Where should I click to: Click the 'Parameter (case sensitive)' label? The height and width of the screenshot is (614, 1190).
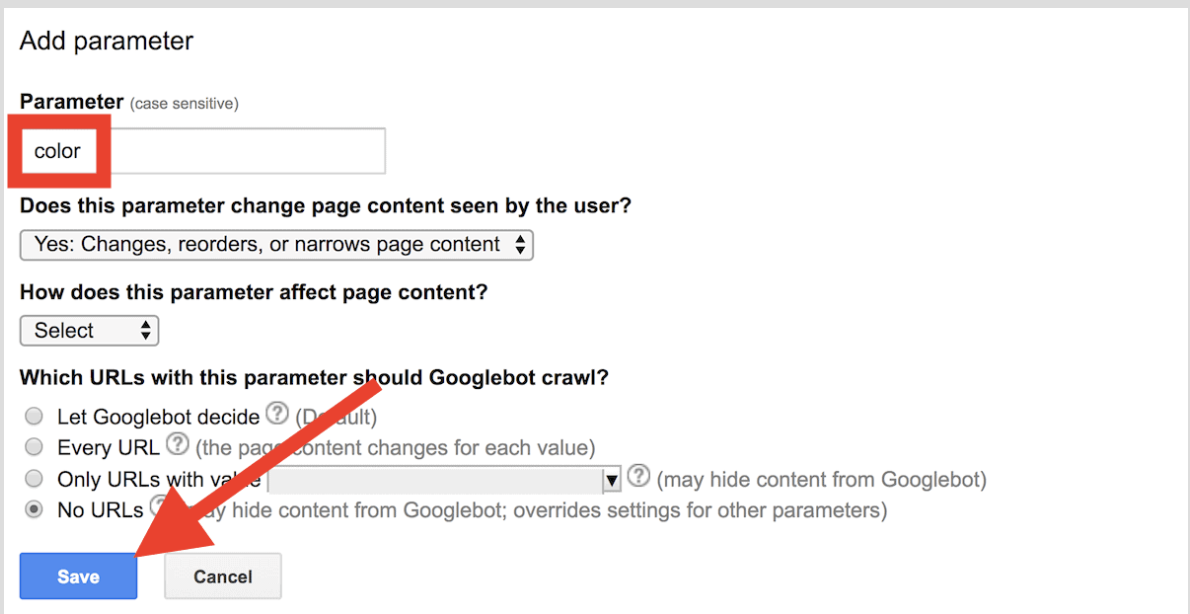pyautogui.click(x=129, y=102)
